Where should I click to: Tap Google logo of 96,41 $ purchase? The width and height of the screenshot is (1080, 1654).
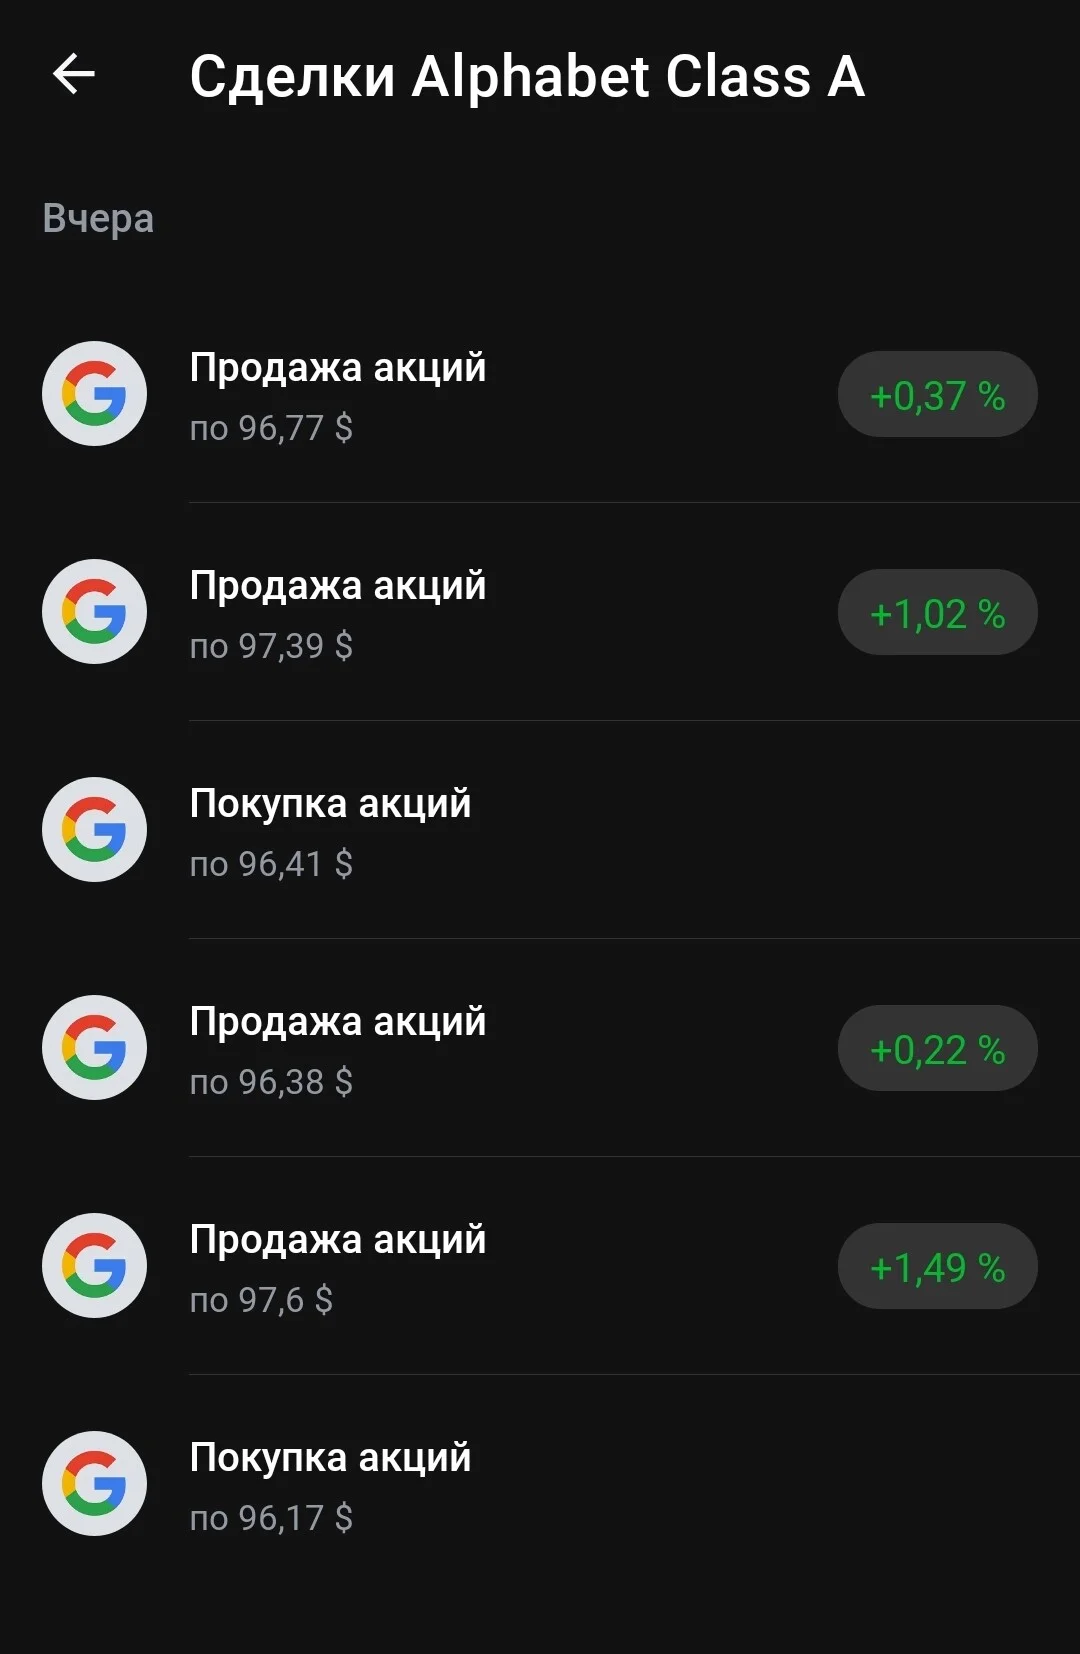pos(94,830)
